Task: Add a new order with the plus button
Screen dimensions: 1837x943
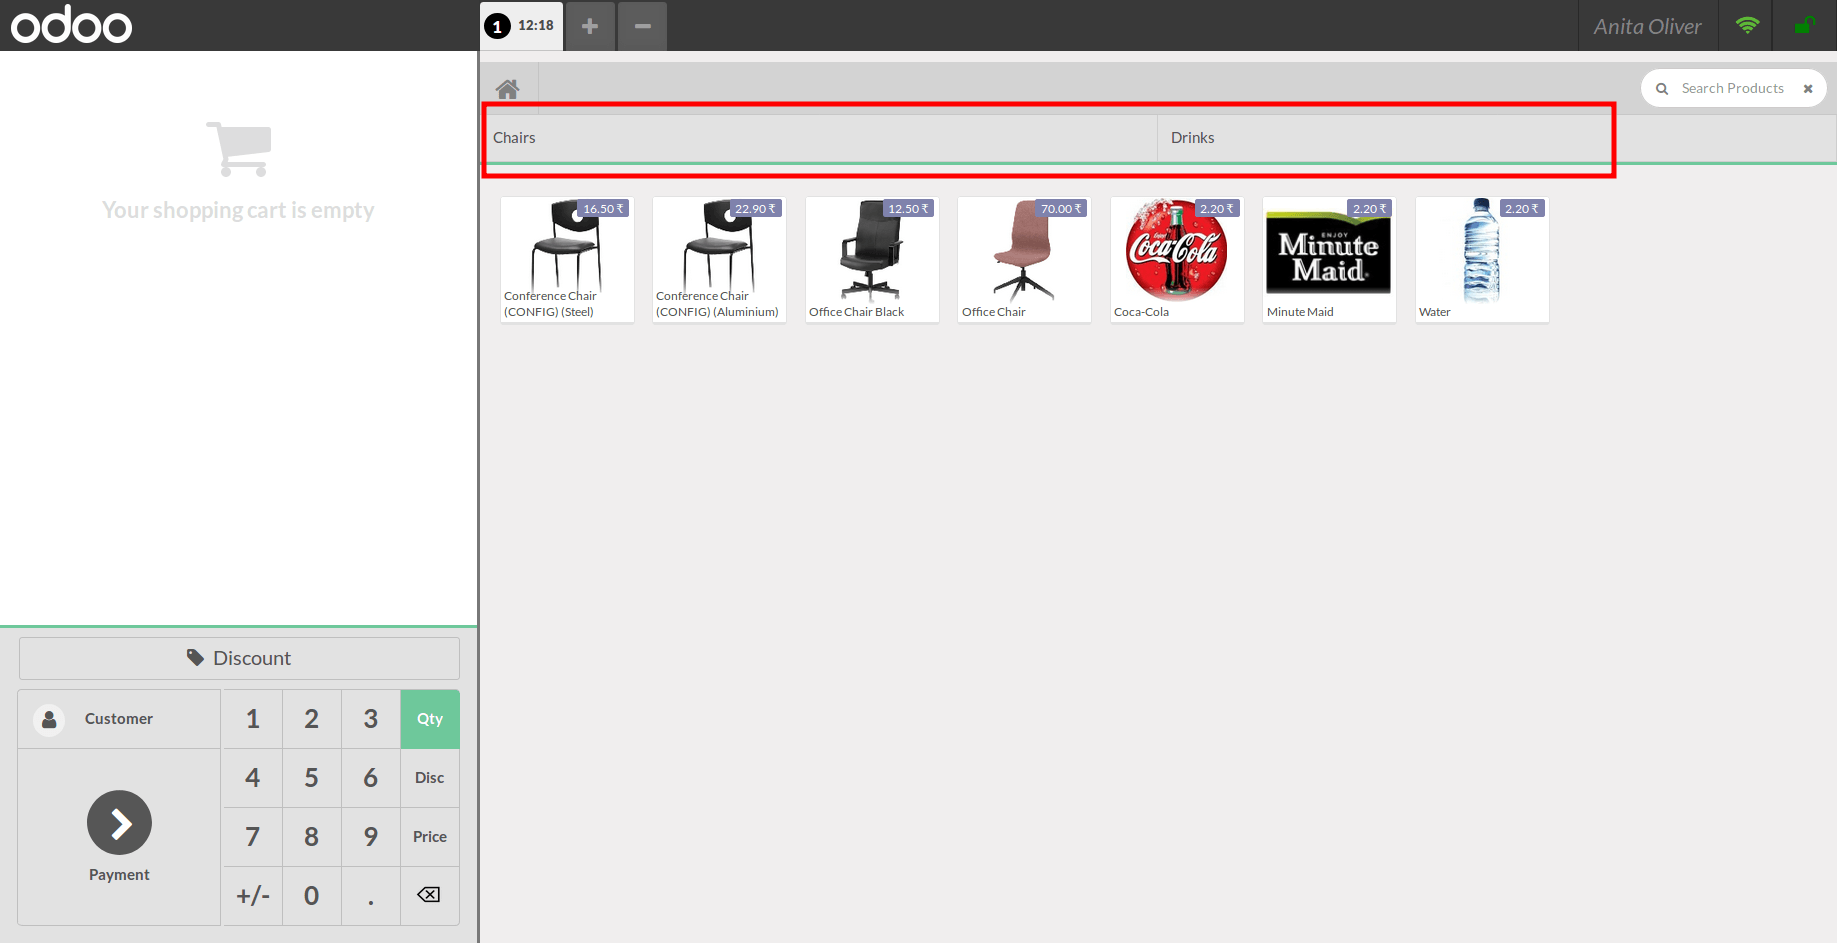Action: click(x=589, y=26)
